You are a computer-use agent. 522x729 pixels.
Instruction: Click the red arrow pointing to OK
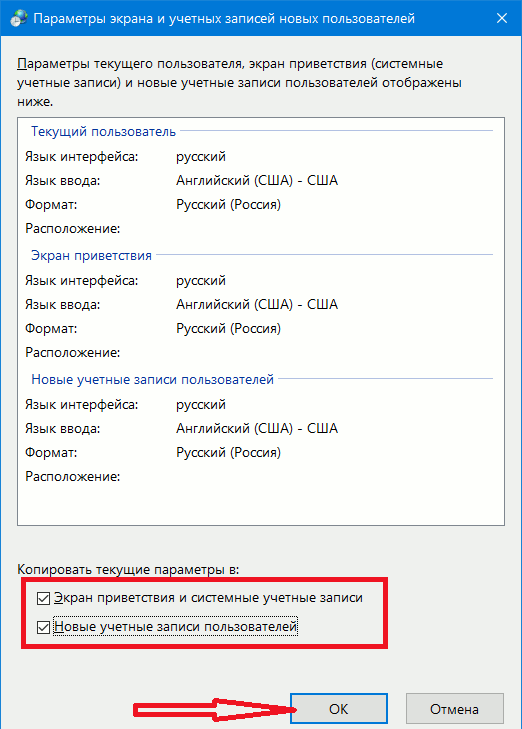tap(215, 709)
